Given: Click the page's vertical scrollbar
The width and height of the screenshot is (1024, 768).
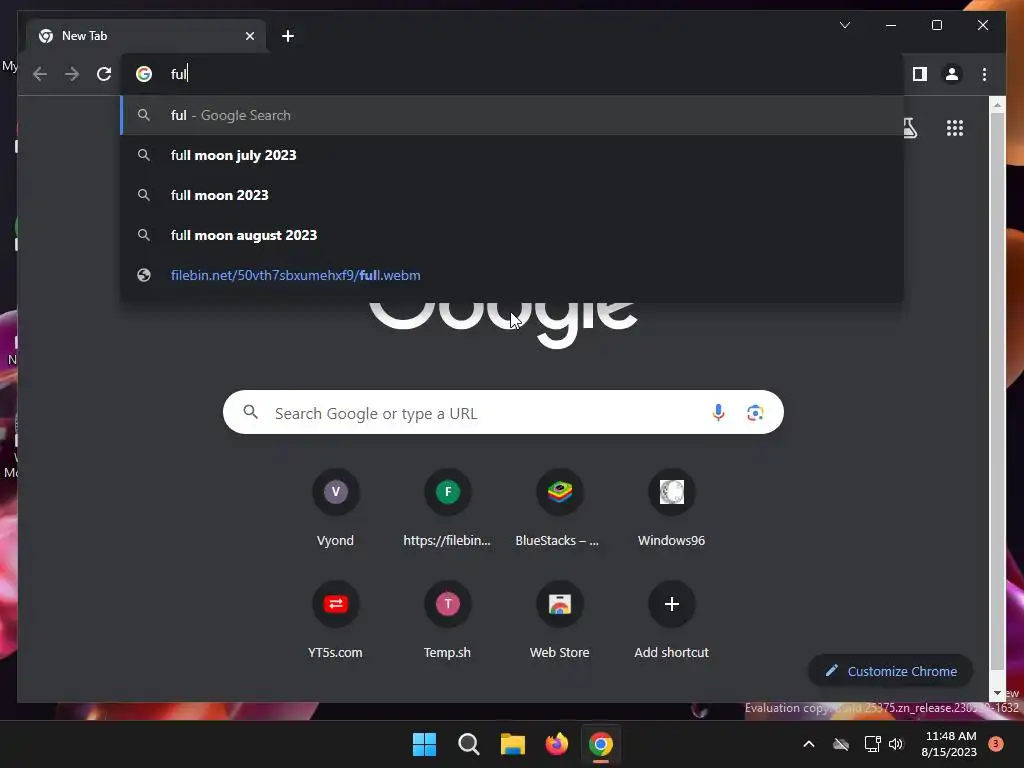Looking at the screenshot, I should coord(997,391).
